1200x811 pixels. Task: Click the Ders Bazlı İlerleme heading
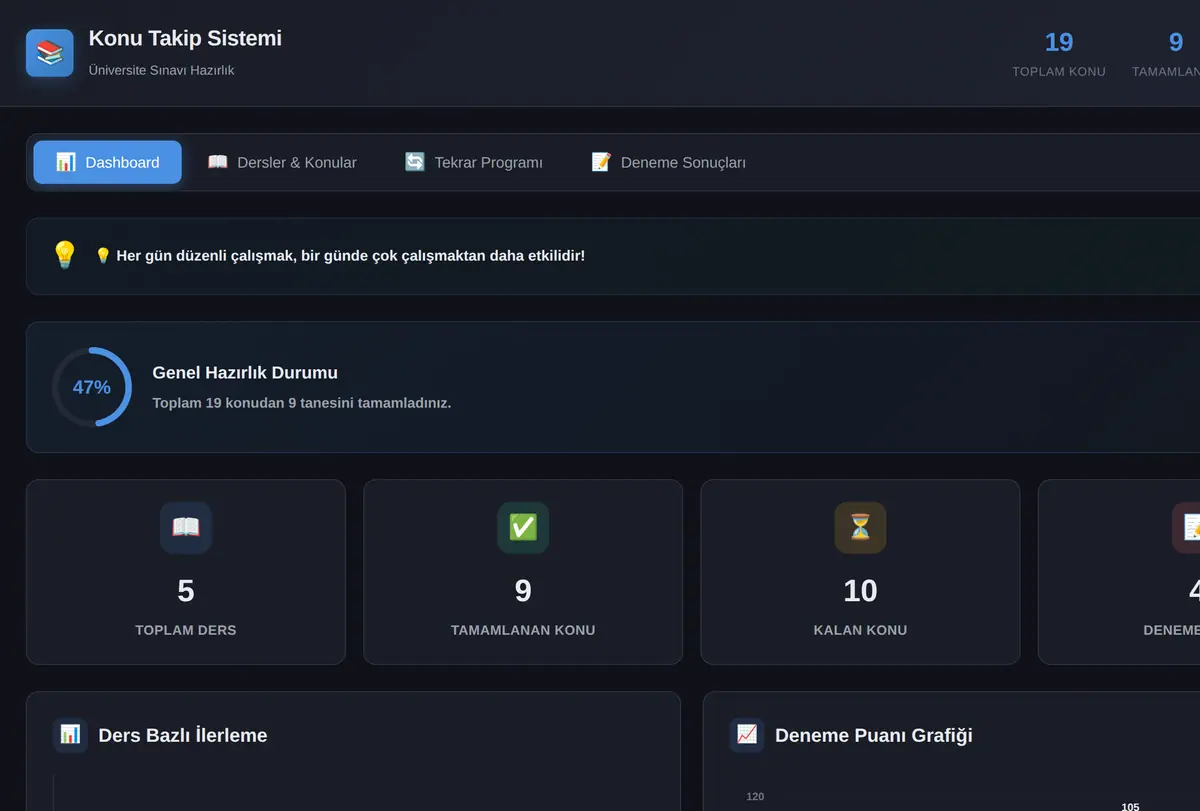click(x=183, y=735)
